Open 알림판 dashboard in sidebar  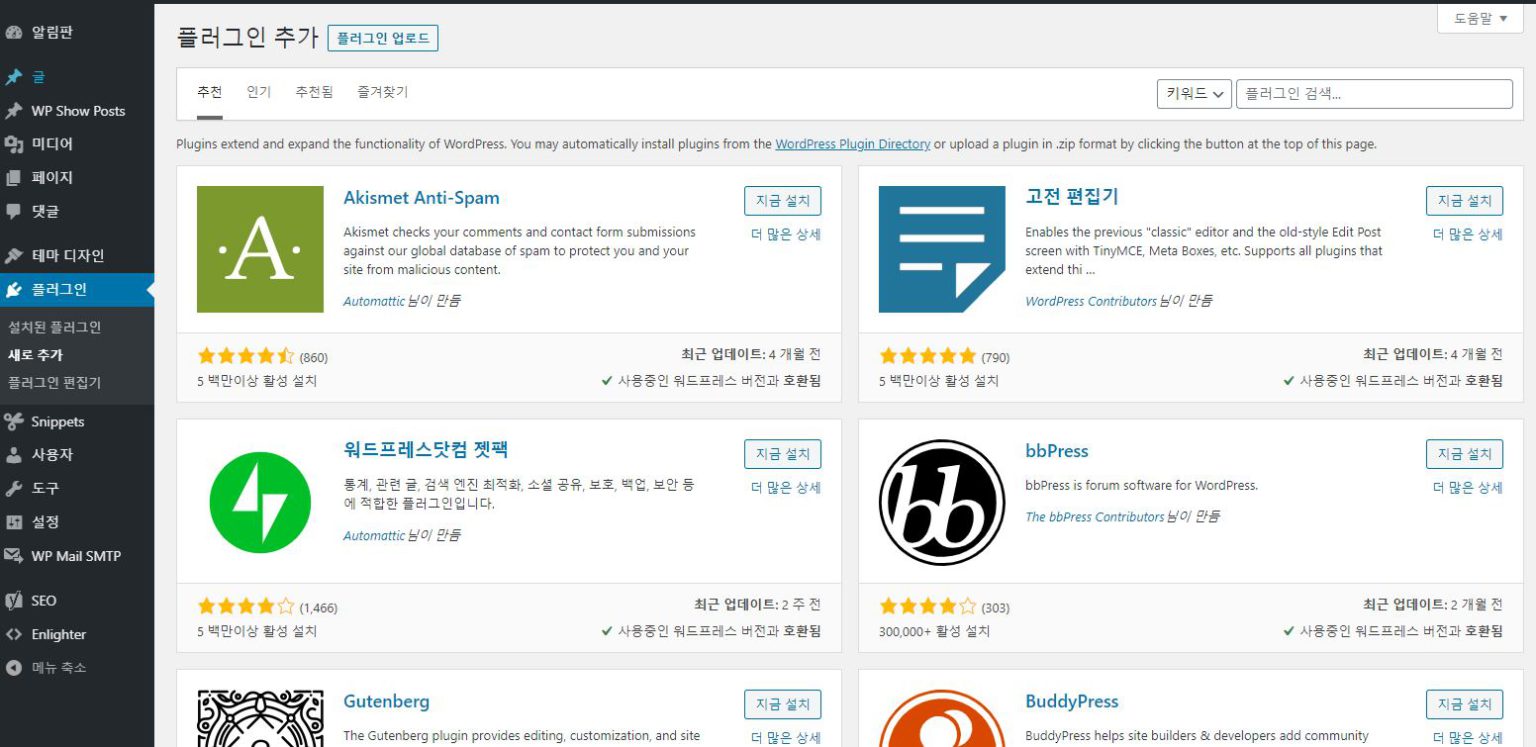[x=51, y=32]
